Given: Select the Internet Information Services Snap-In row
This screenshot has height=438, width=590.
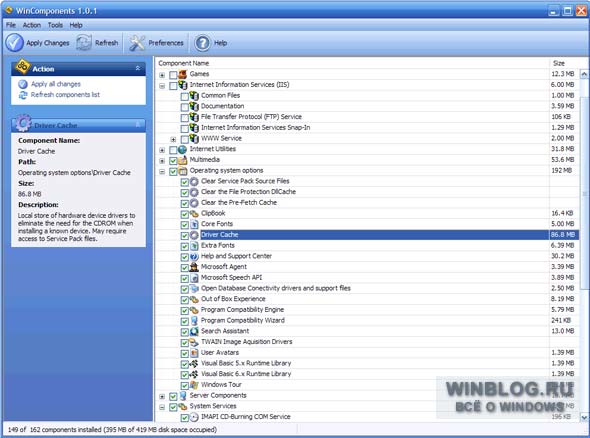Looking at the screenshot, I should click(x=367, y=128).
